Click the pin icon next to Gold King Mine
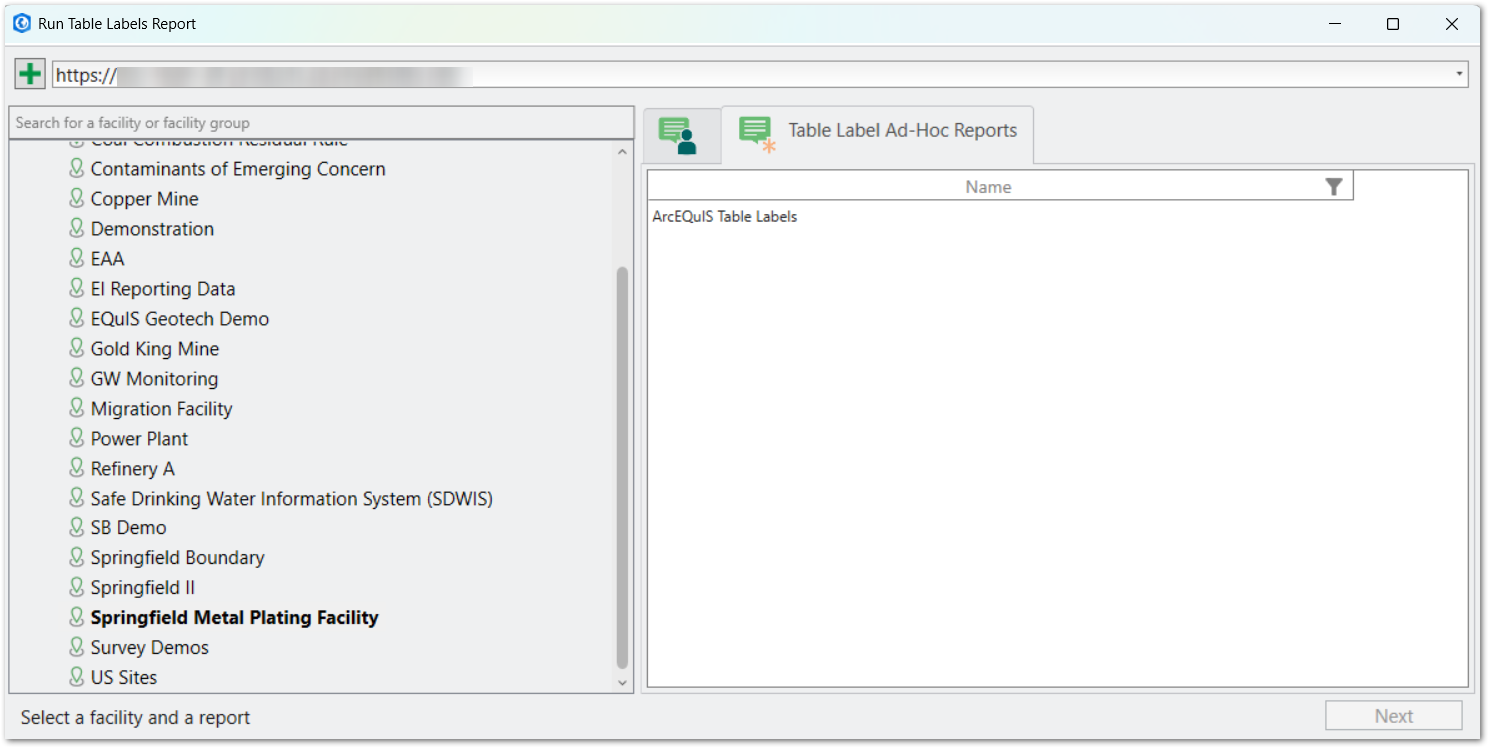 tap(78, 348)
